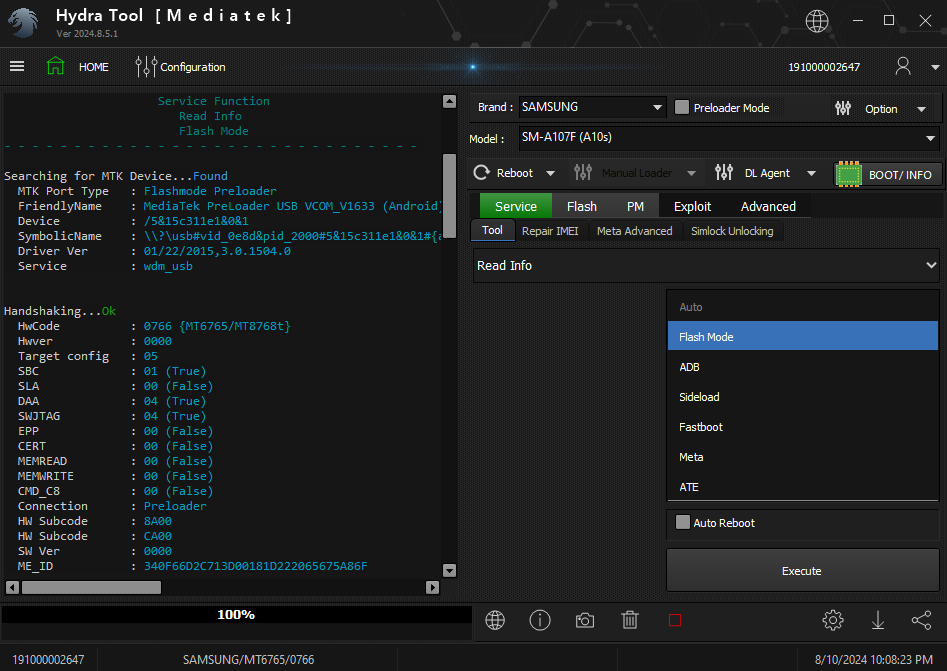Choose Meta from the mode list

coord(803,457)
